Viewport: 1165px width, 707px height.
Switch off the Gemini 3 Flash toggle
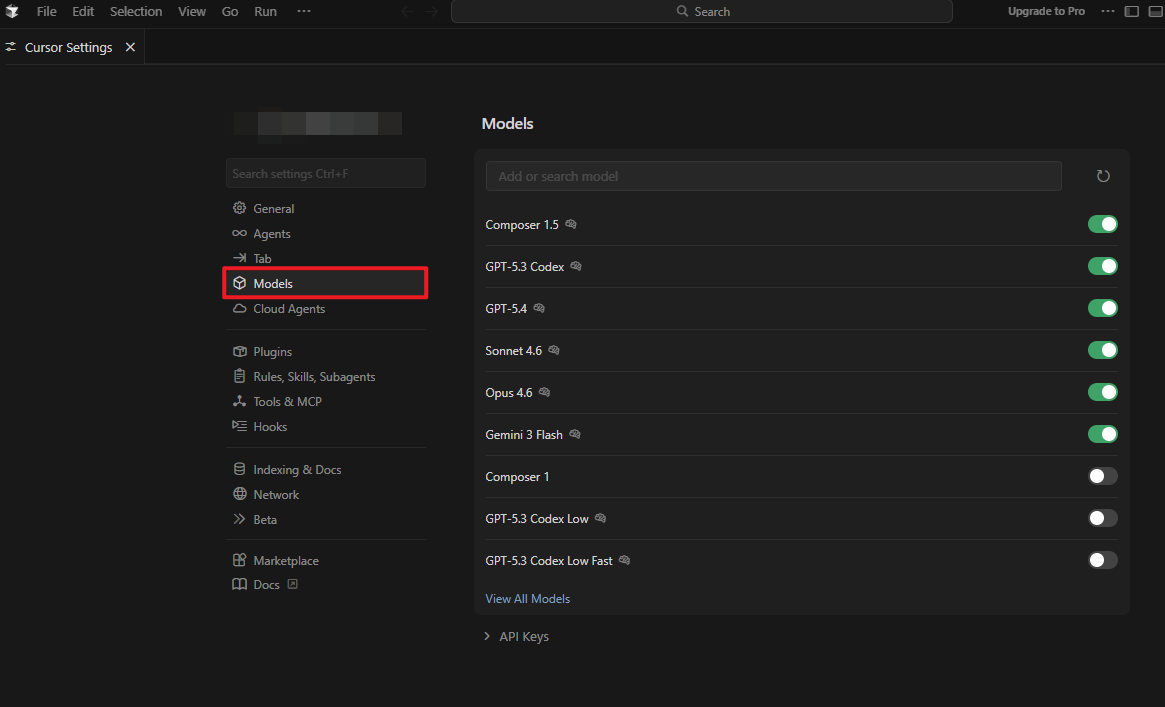click(x=1103, y=434)
